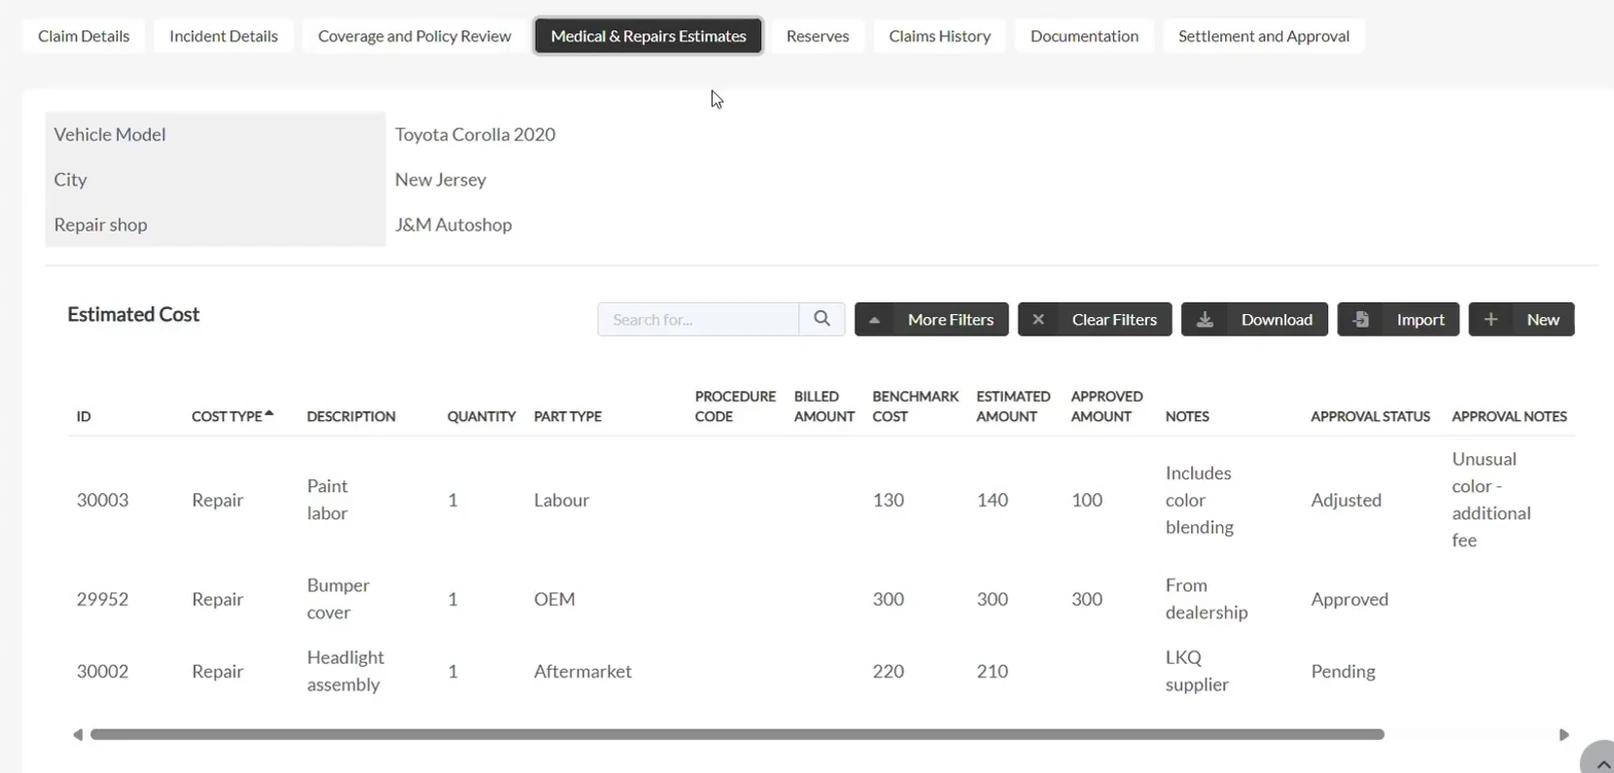Click the Download button

pos(1254,319)
